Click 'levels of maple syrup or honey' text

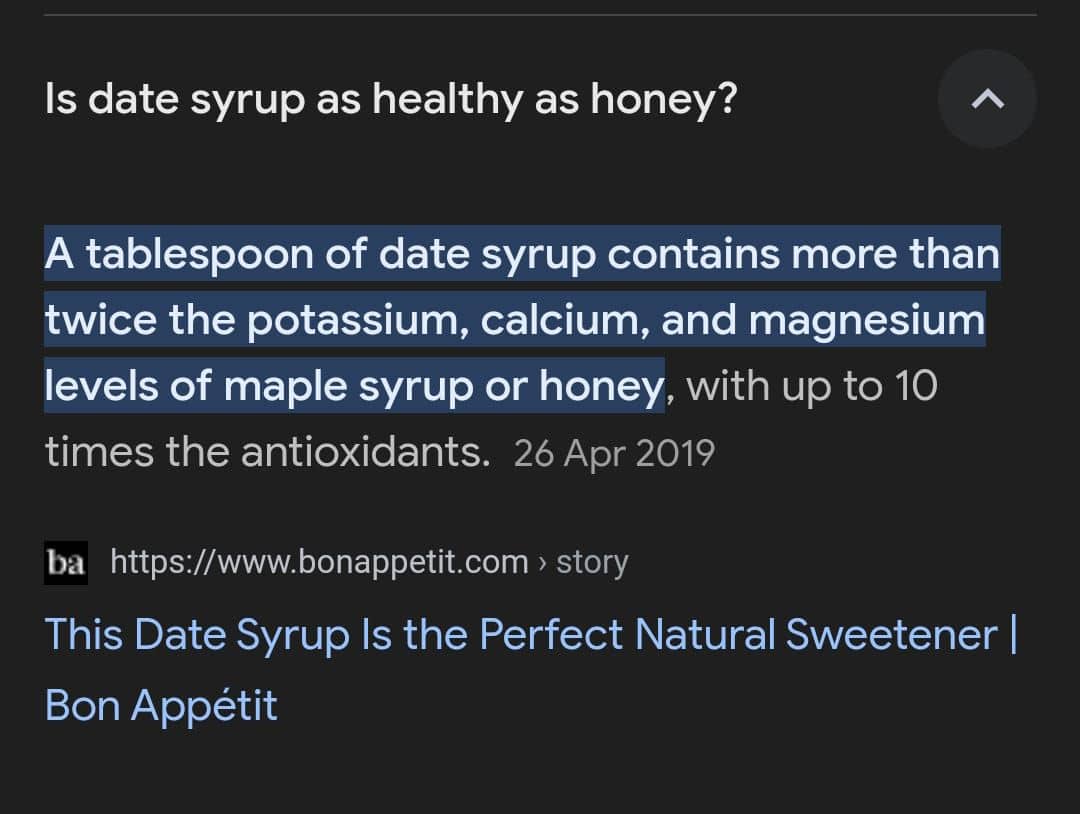pyautogui.click(x=354, y=386)
